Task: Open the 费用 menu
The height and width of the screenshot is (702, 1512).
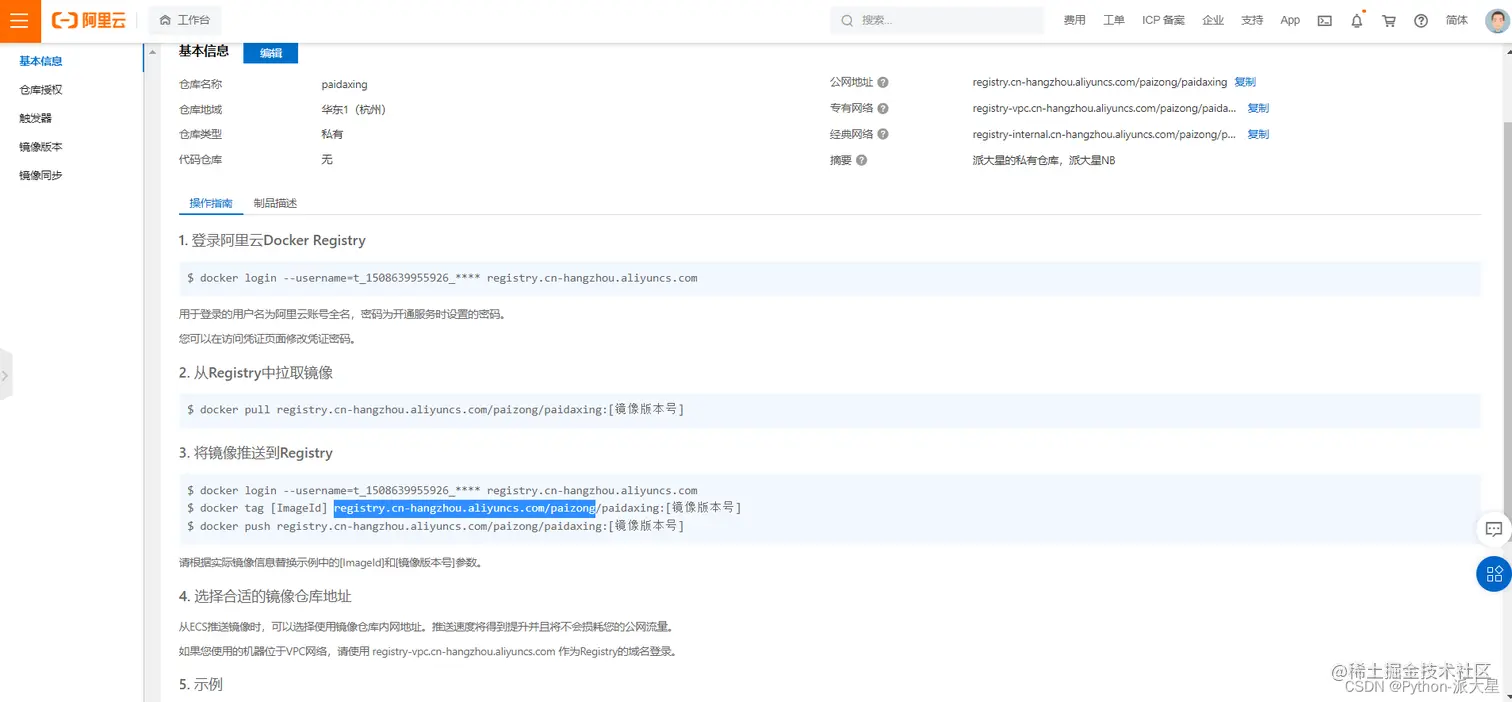Action: pyautogui.click(x=1074, y=20)
